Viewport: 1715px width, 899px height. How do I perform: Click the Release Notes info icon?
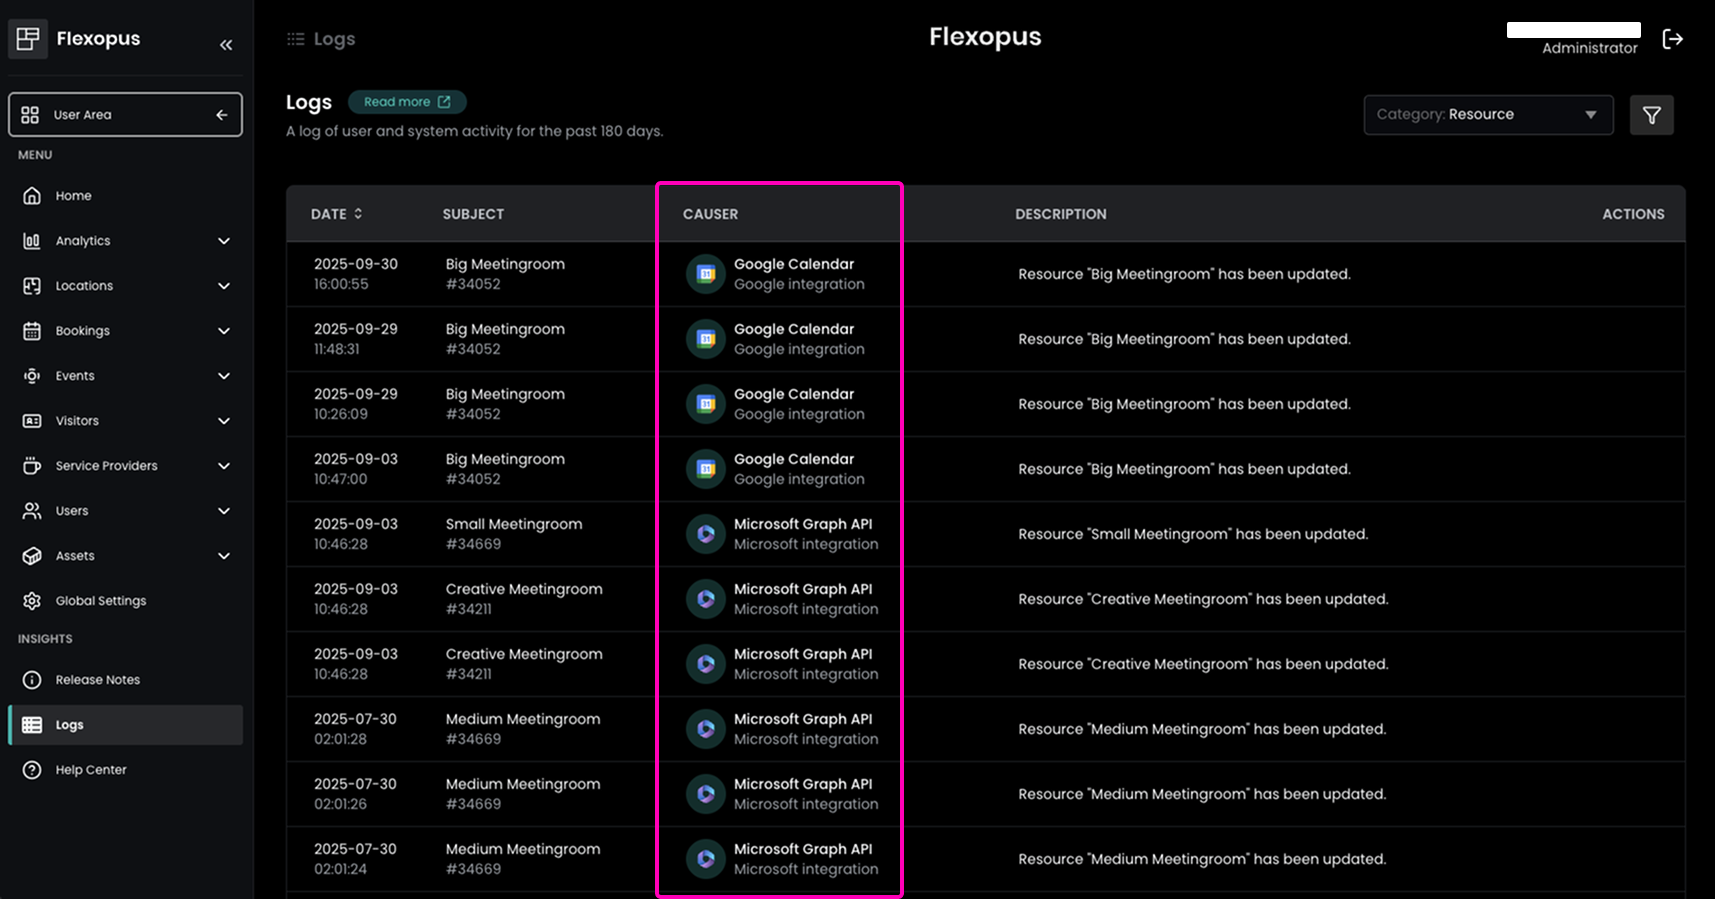click(32, 680)
